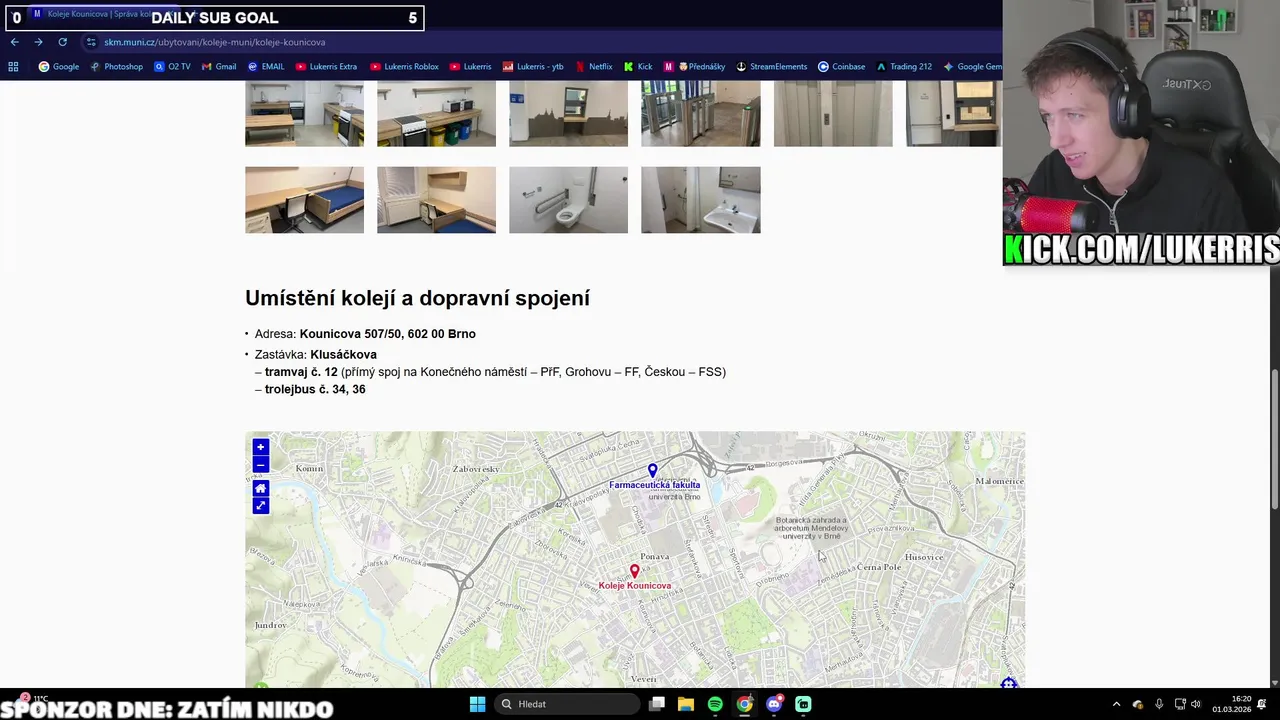
Task: Open the clock showing 16:20
Action: point(1232,704)
